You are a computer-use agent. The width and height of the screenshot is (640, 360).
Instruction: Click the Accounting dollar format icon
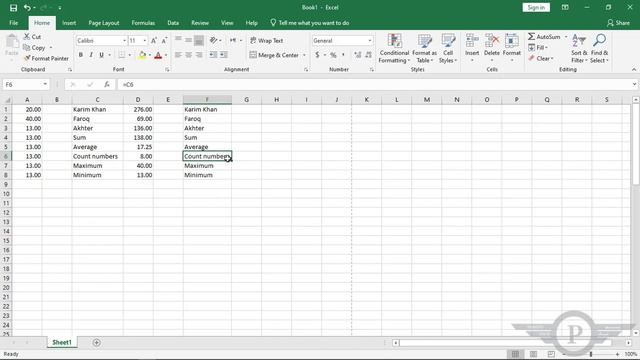pos(317,55)
